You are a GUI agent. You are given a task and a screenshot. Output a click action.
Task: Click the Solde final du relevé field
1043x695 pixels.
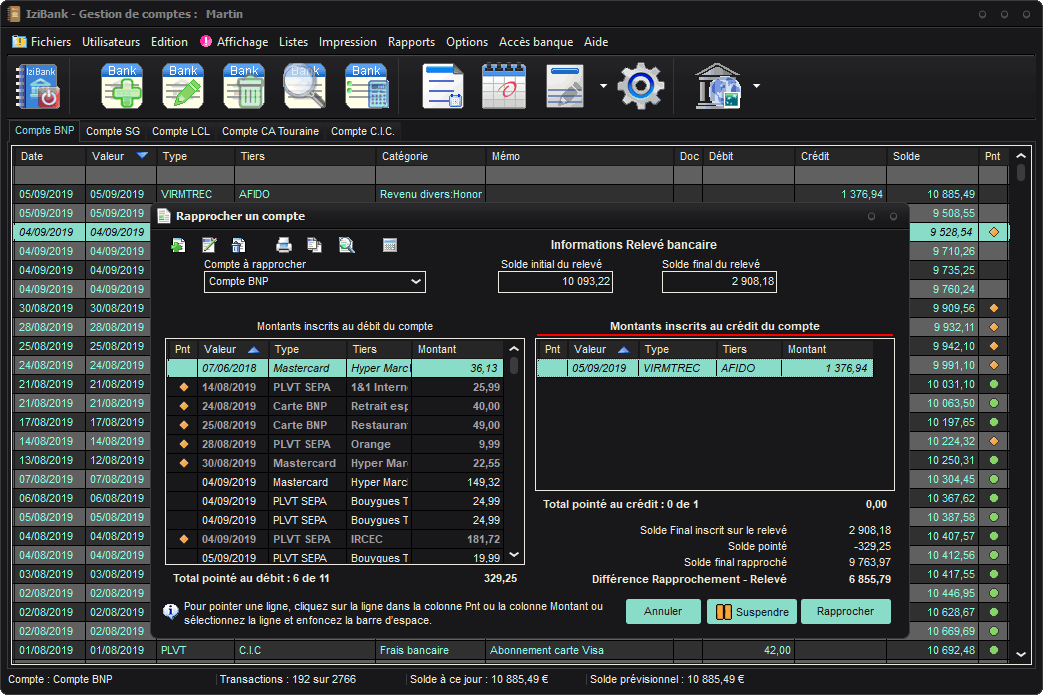pos(719,282)
